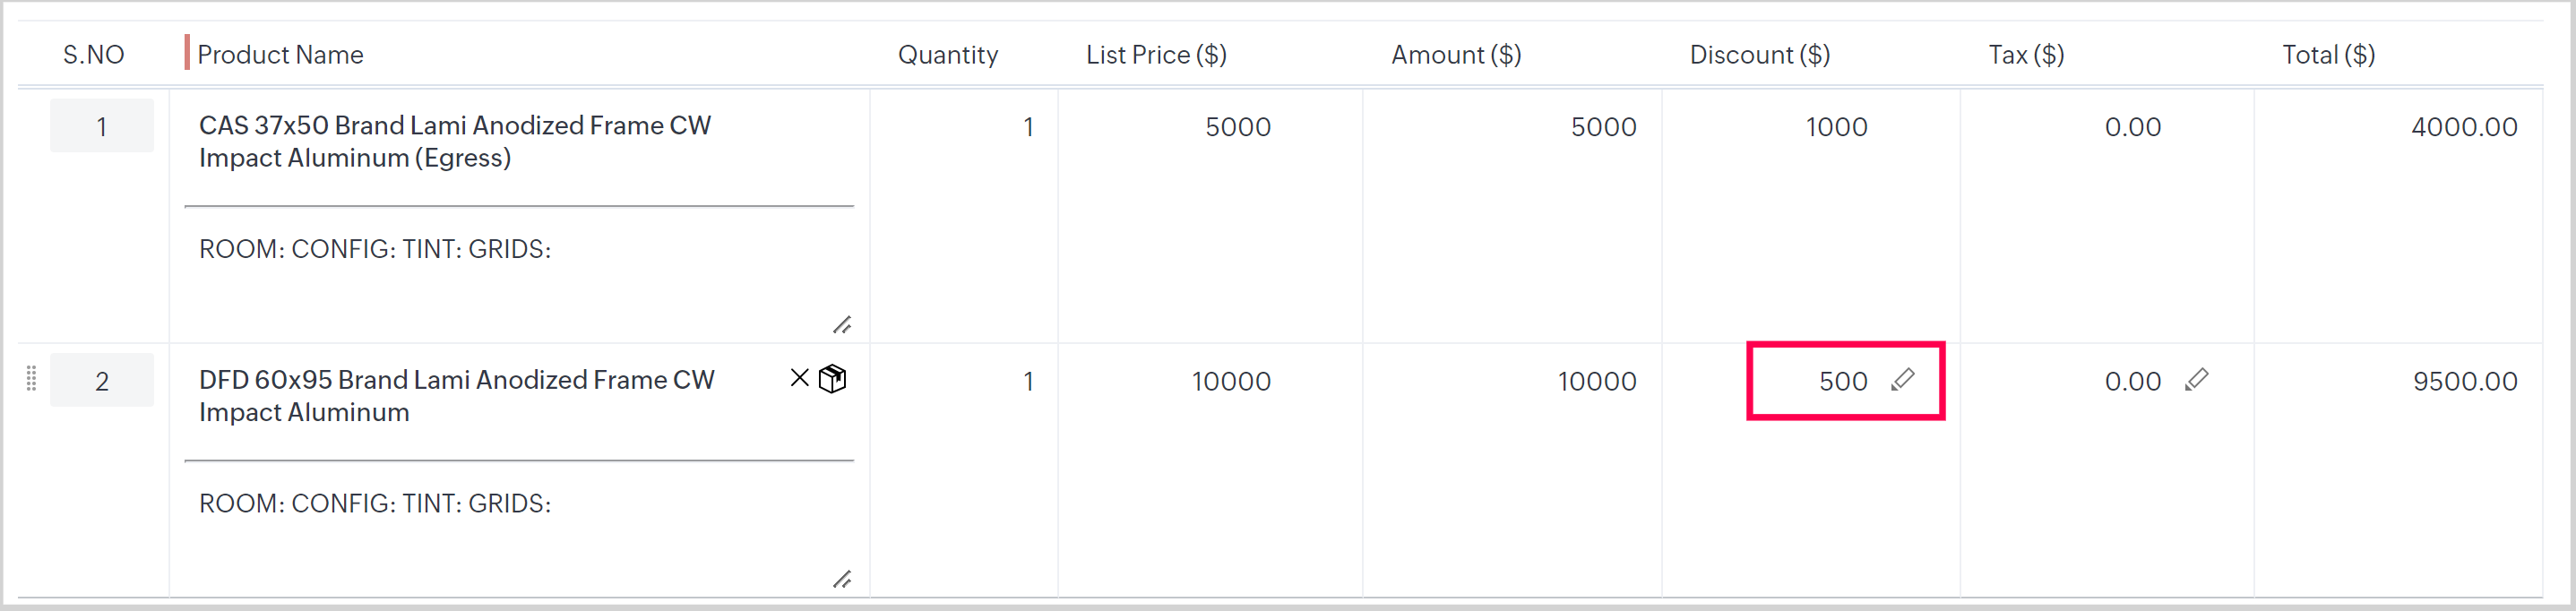The width and height of the screenshot is (2576, 611).
Task: Grab the drag handle of row 2
Action: tap(31, 379)
